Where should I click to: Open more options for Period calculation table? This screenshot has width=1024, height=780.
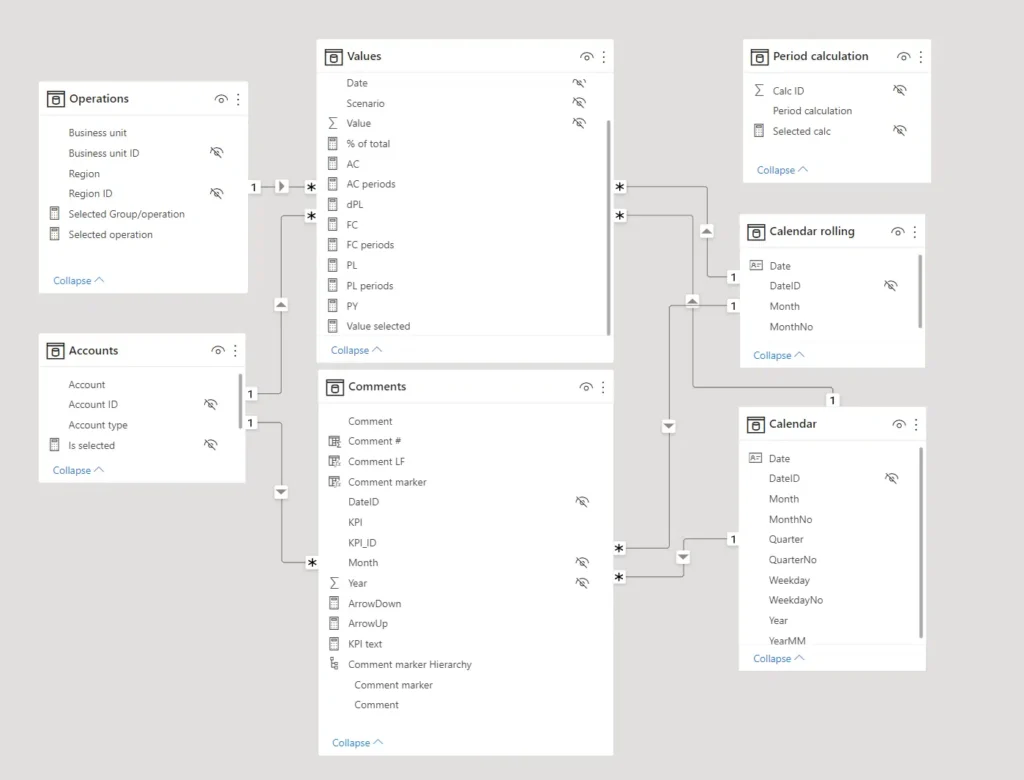pyautogui.click(x=921, y=57)
